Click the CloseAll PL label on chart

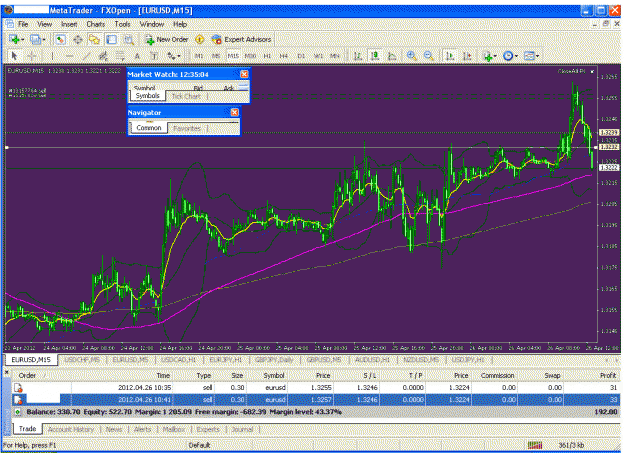(571, 71)
